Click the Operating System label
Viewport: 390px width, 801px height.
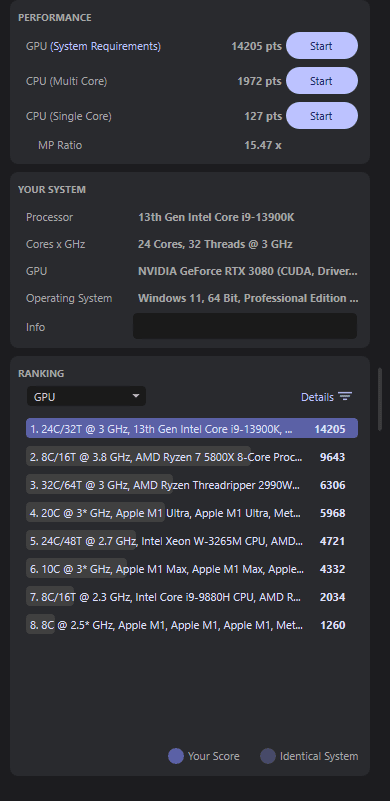pyautogui.click(x=69, y=298)
